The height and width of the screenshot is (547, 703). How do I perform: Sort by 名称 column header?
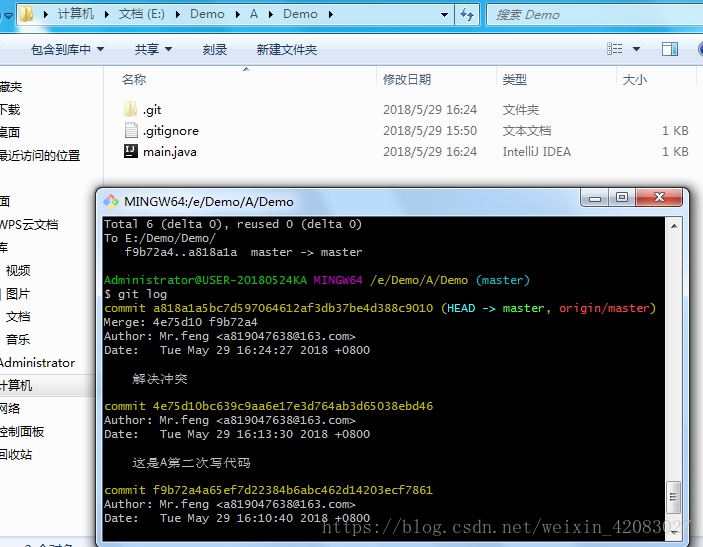click(x=134, y=79)
